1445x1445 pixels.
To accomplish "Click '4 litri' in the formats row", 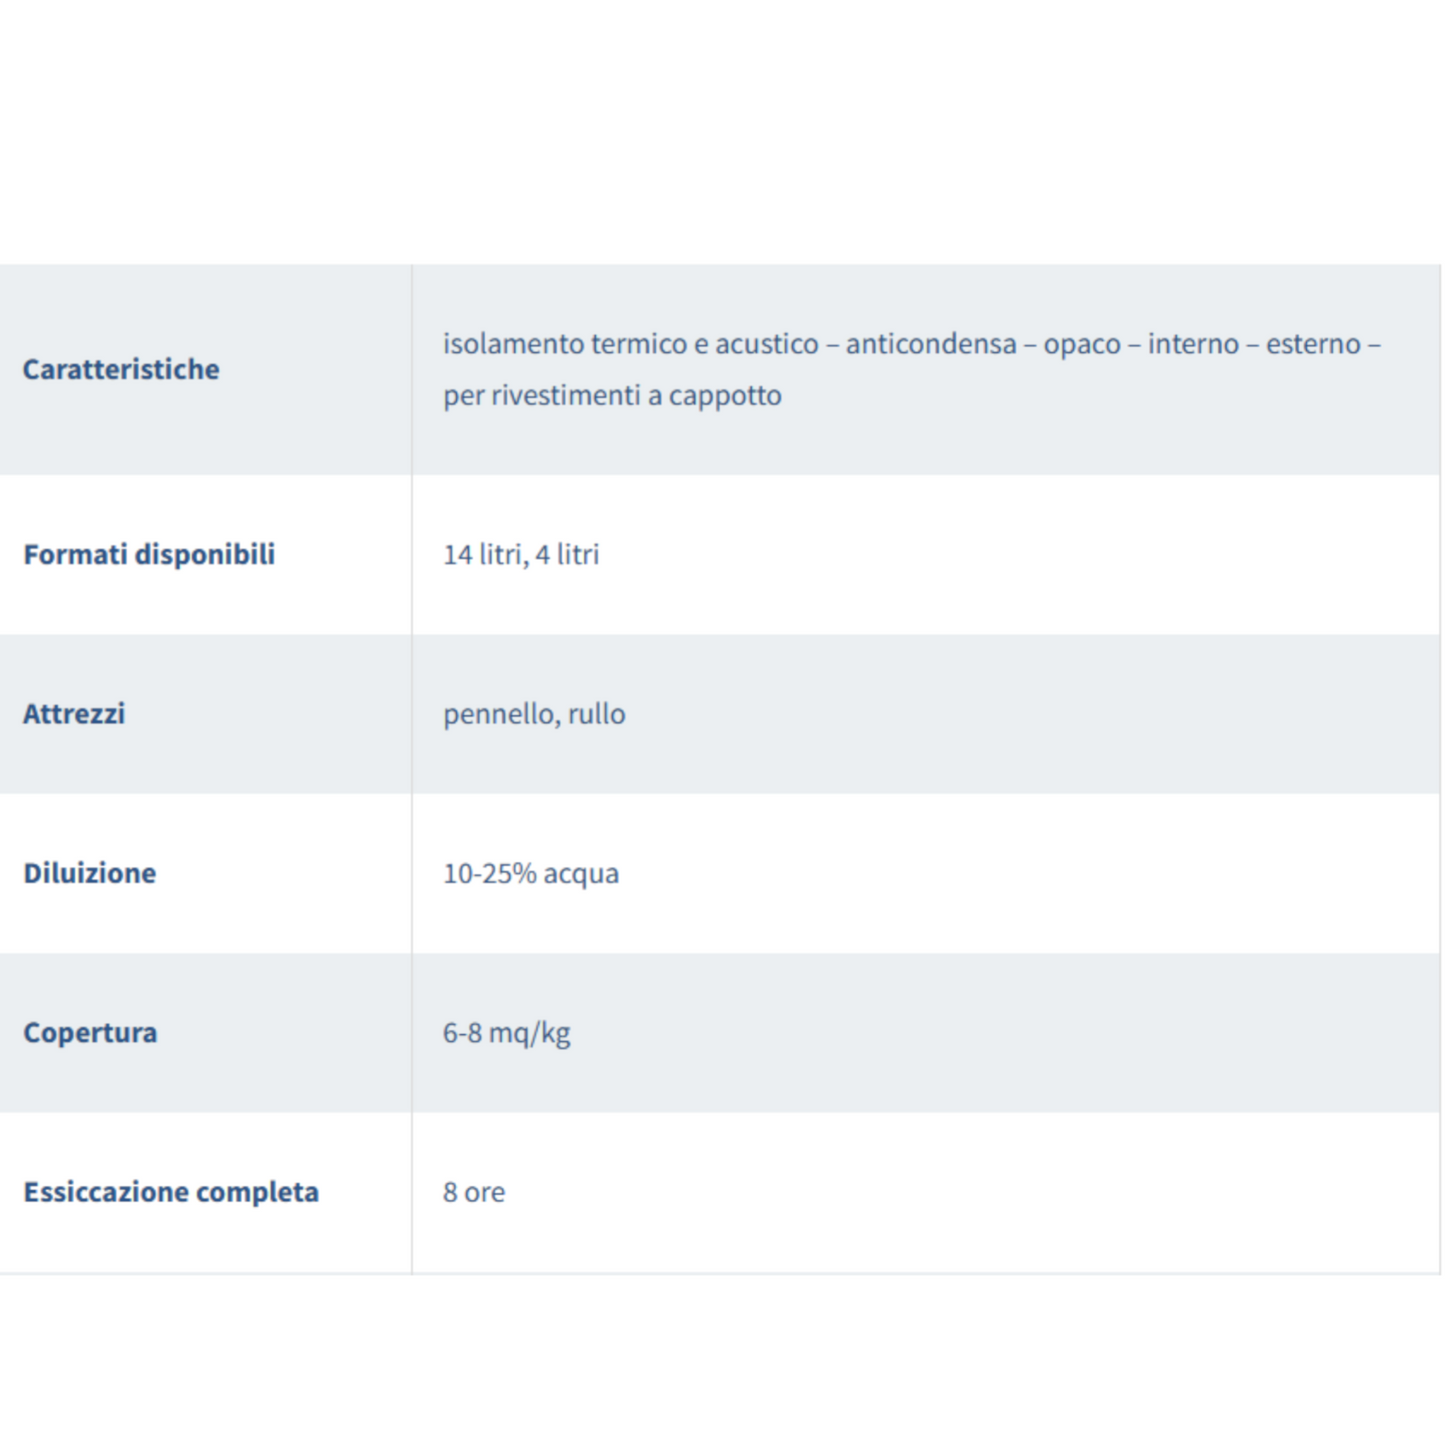I will click(567, 554).
